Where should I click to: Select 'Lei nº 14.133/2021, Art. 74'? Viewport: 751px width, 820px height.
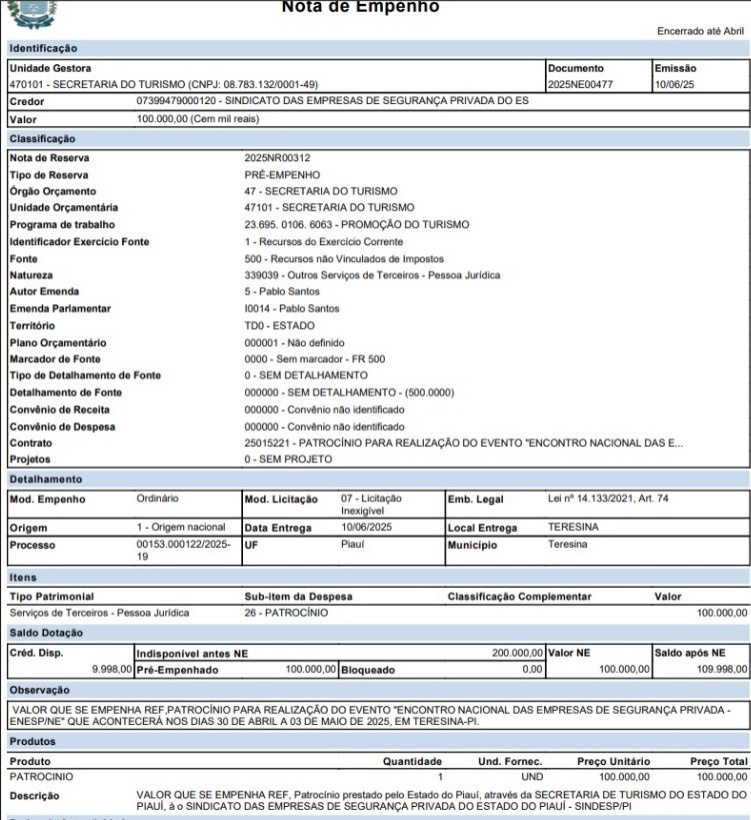click(x=608, y=498)
